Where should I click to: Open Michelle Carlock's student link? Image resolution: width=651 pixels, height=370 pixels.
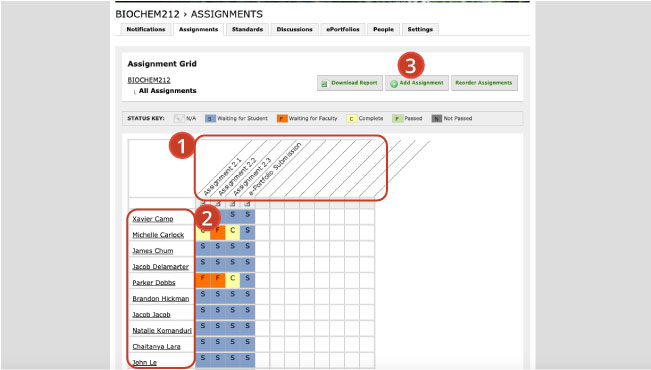click(x=158, y=235)
